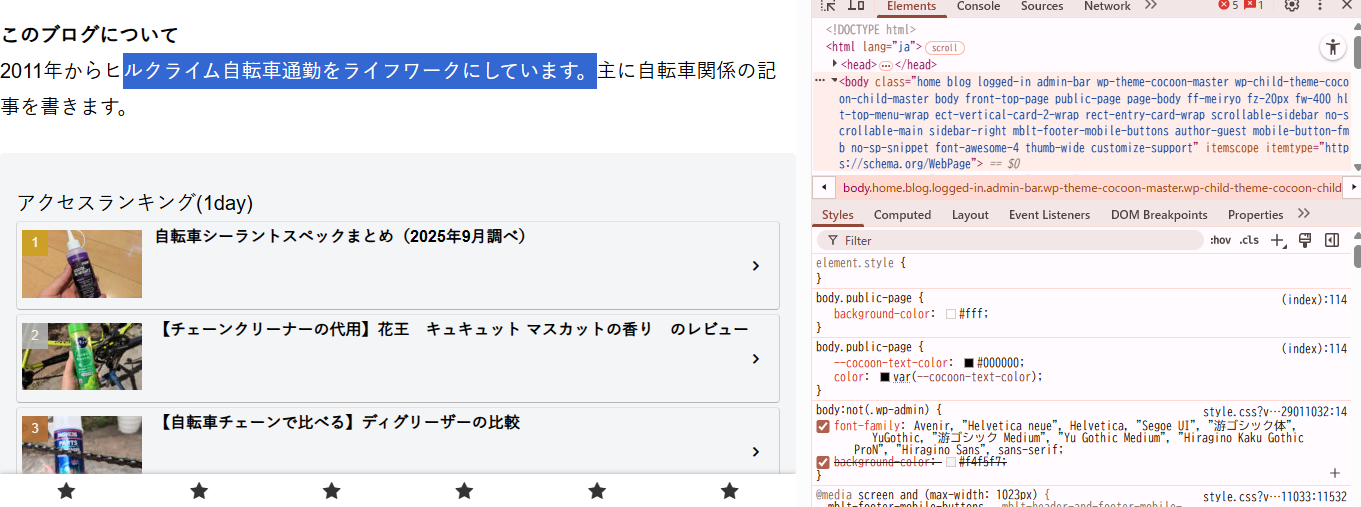Click the first star button in footer
Image resolution: width=1361 pixels, height=507 pixels.
(x=66, y=491)
